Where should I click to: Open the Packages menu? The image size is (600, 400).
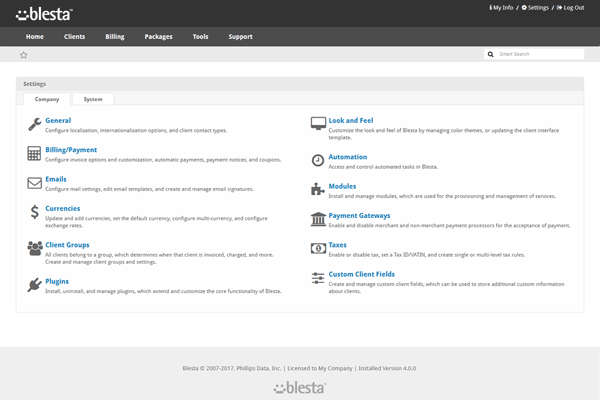tap(158, 37)
